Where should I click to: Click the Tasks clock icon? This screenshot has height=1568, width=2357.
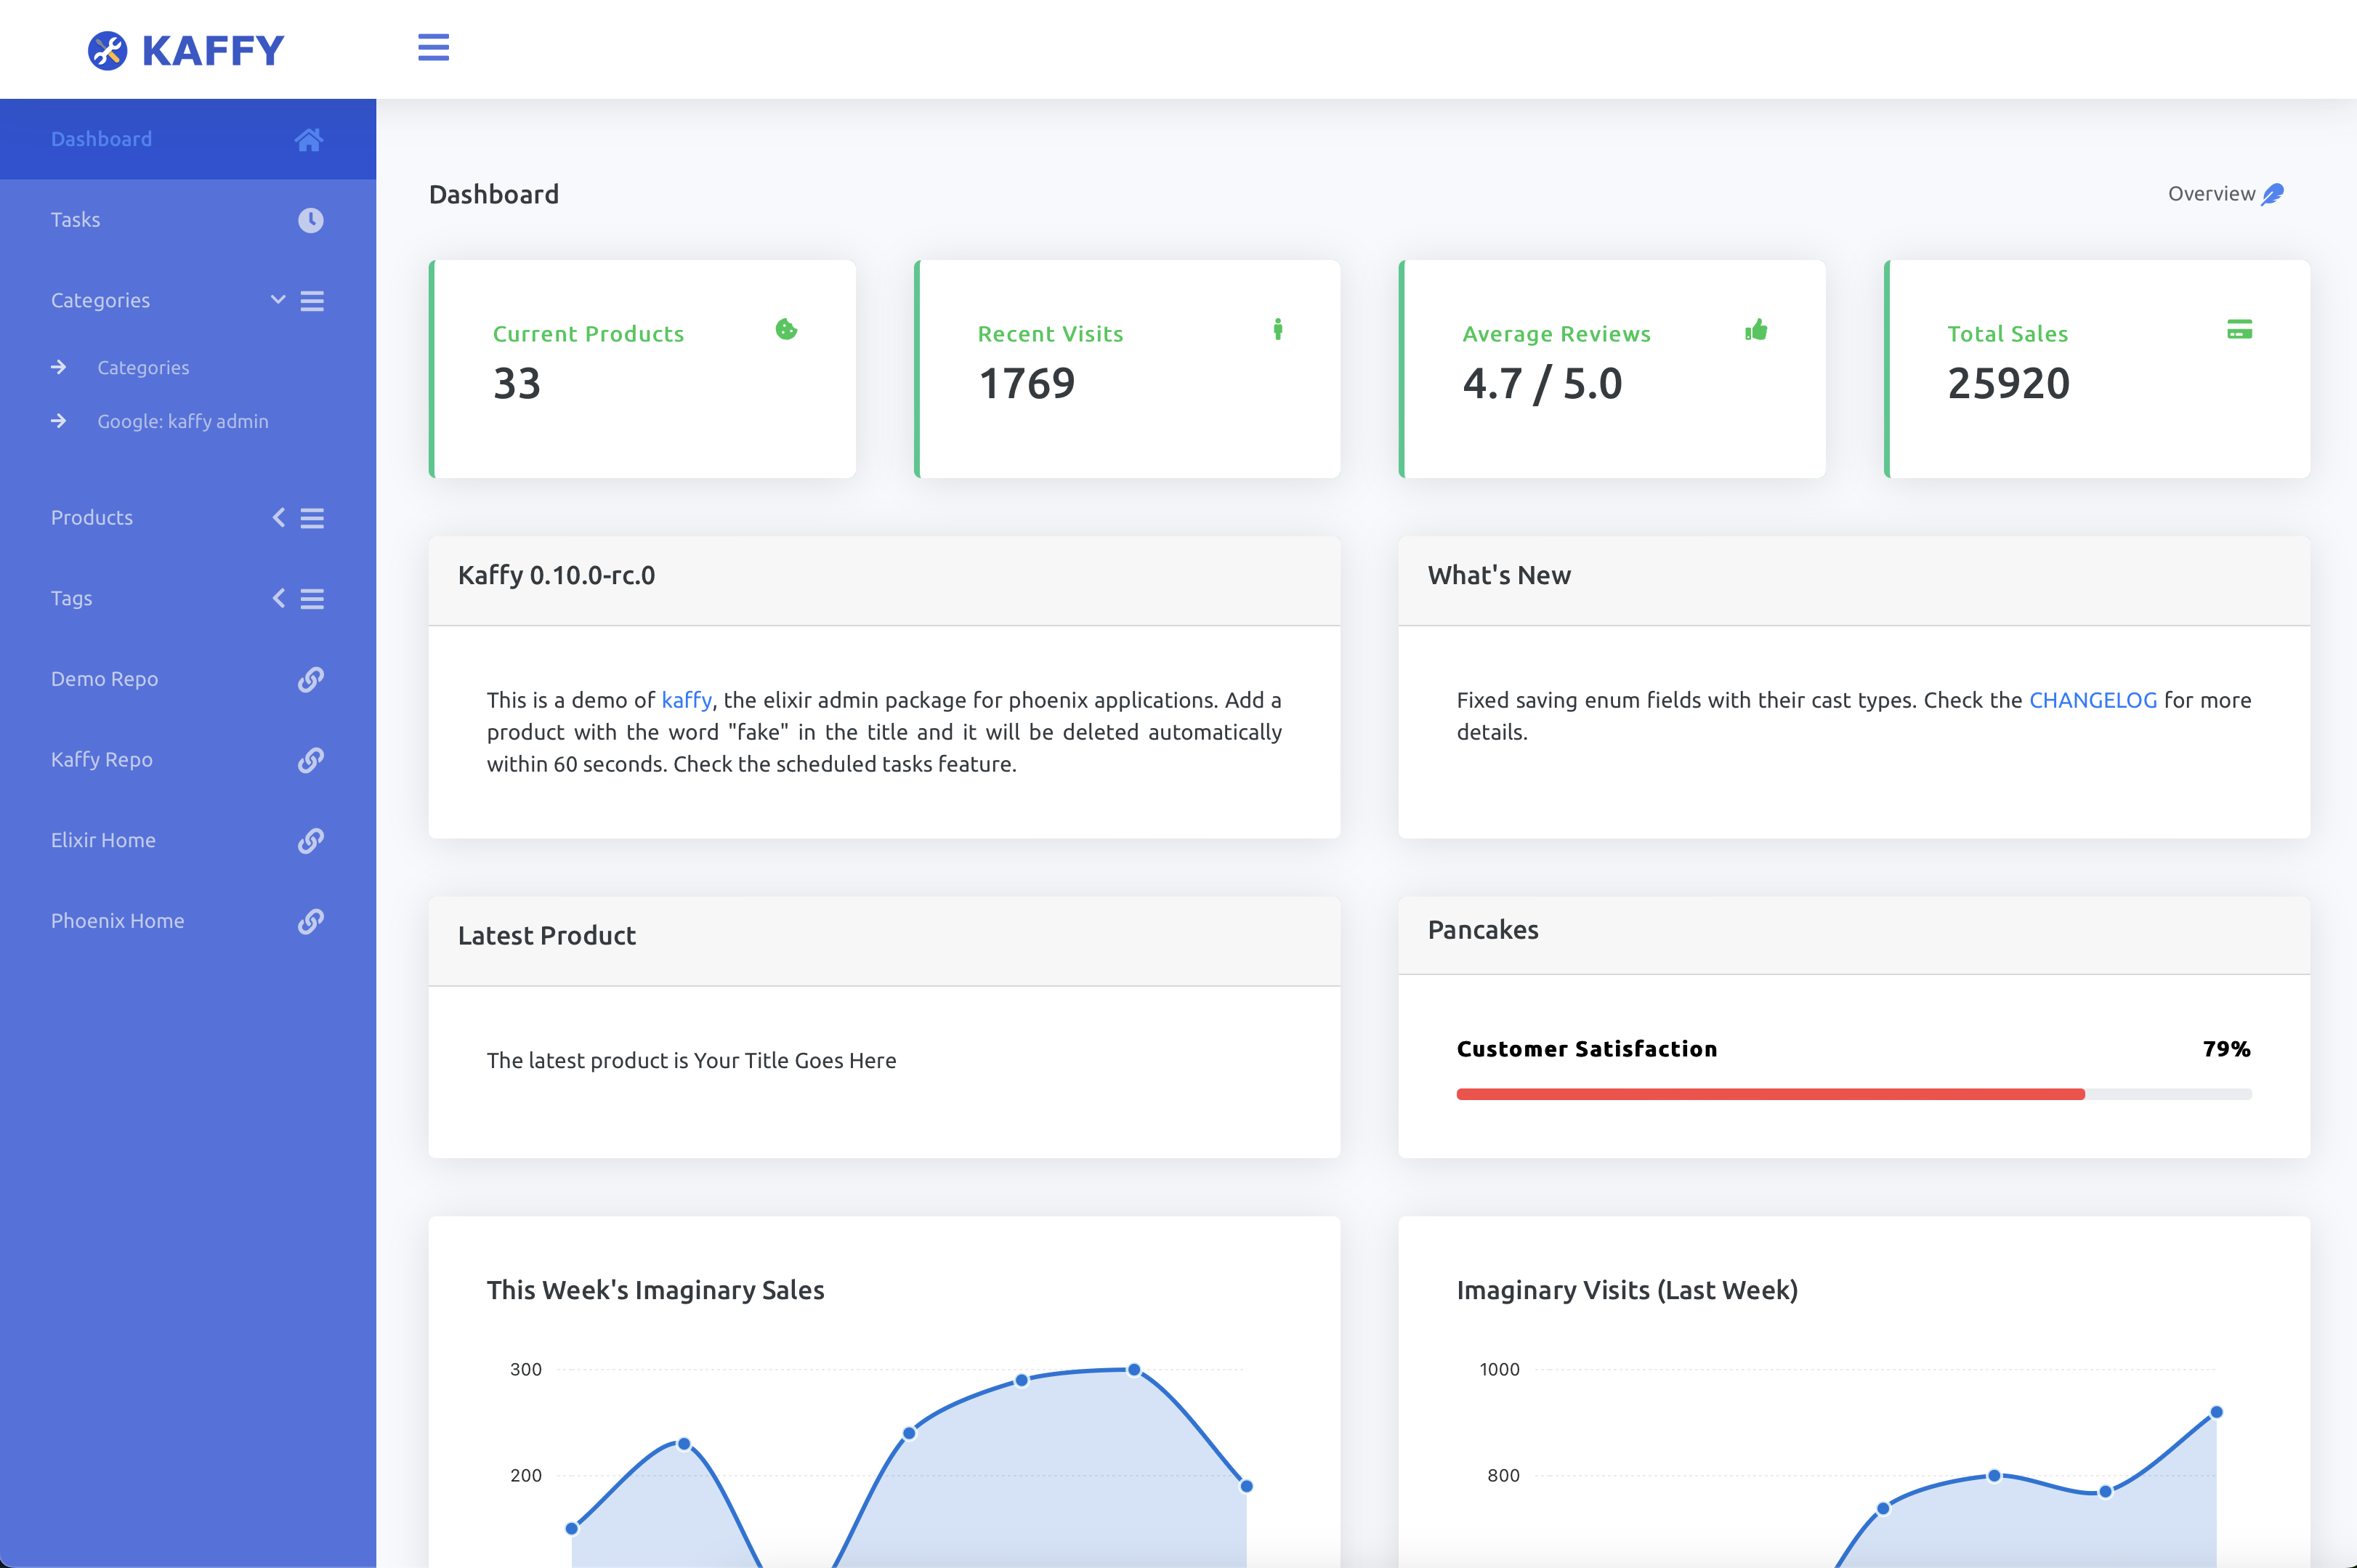tap(310, 220)
